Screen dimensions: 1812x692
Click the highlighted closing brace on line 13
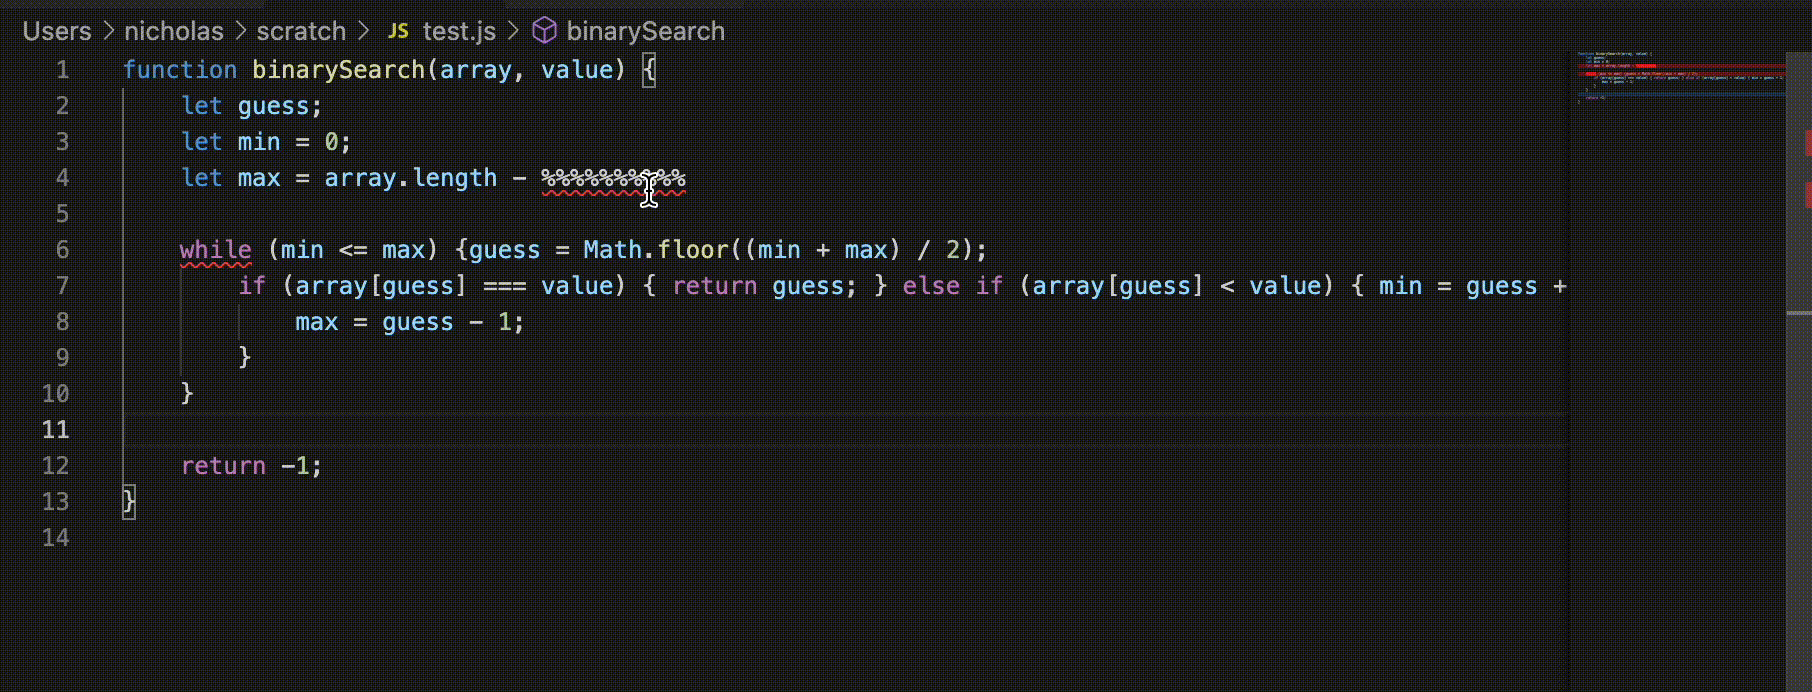click(129, 501)
